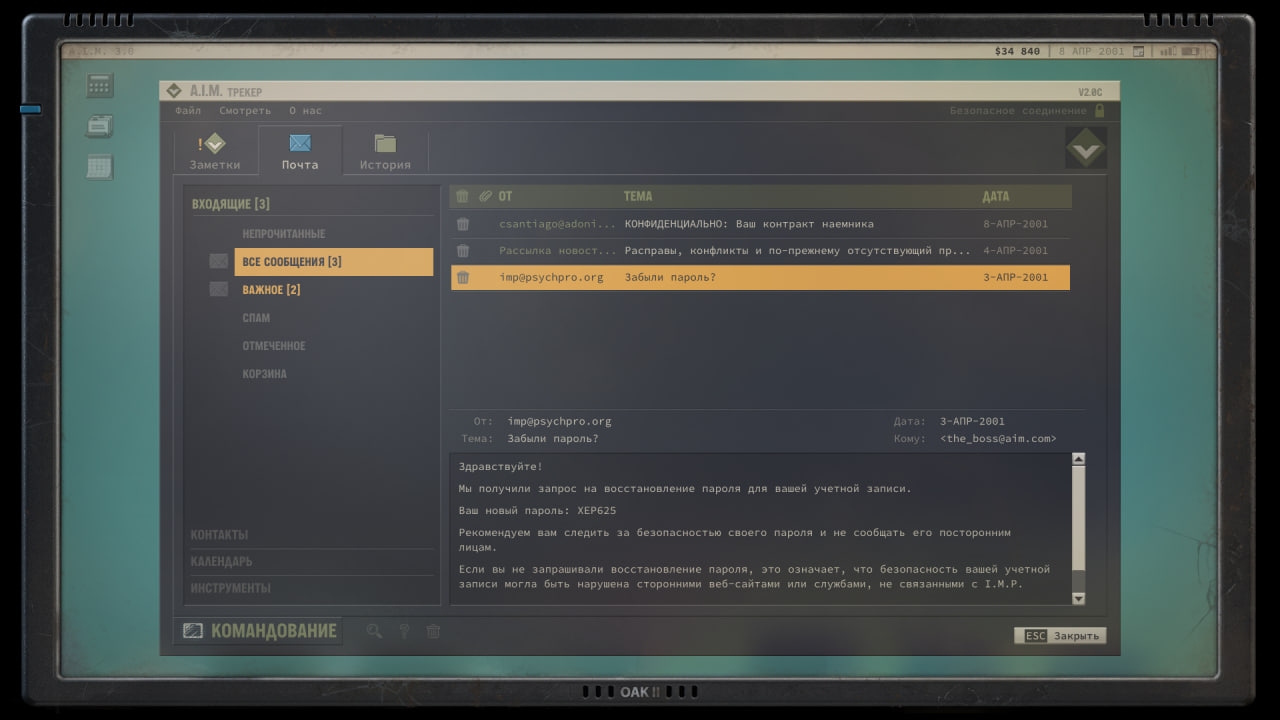Delete the csantiago contract email via trash icon
The width and height of the screenshot is (1280, 720).
(463, 224)
